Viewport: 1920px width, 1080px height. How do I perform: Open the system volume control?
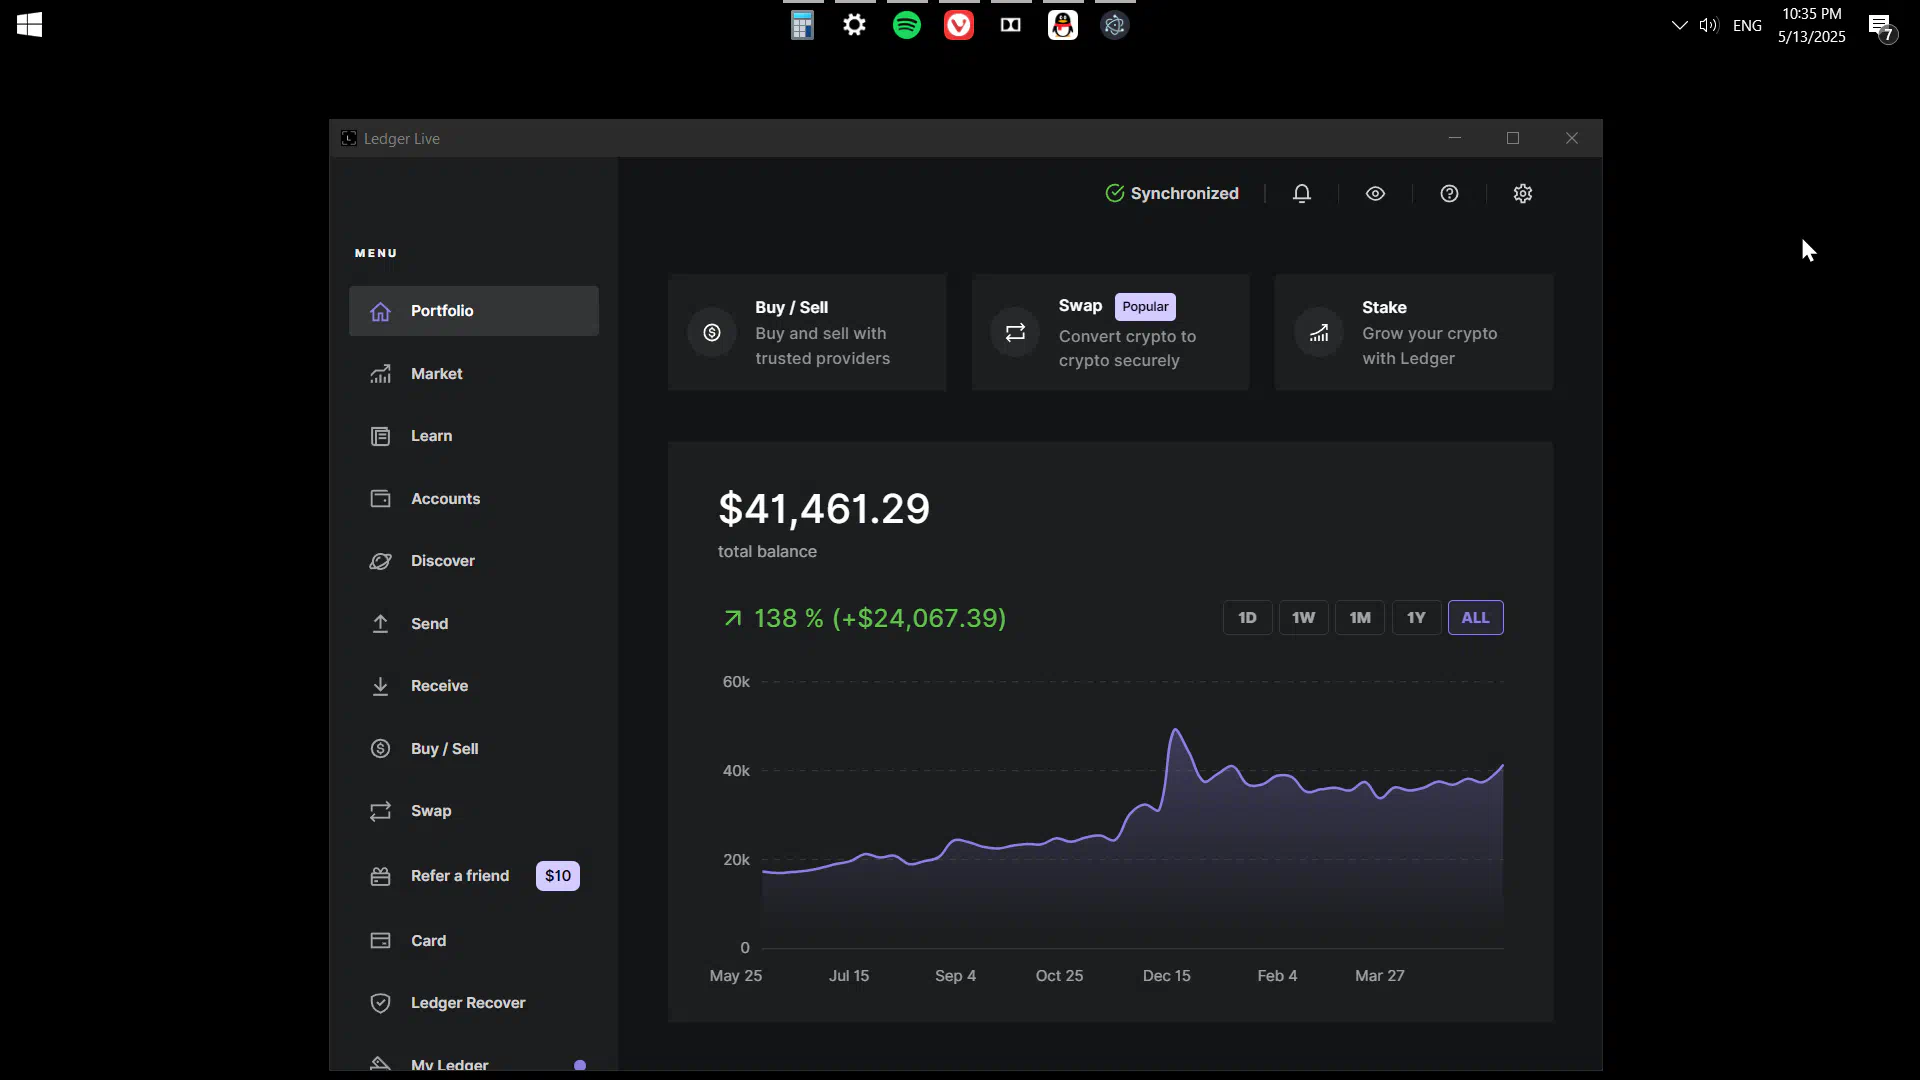pyautogui.click(x=1708, y=25)
